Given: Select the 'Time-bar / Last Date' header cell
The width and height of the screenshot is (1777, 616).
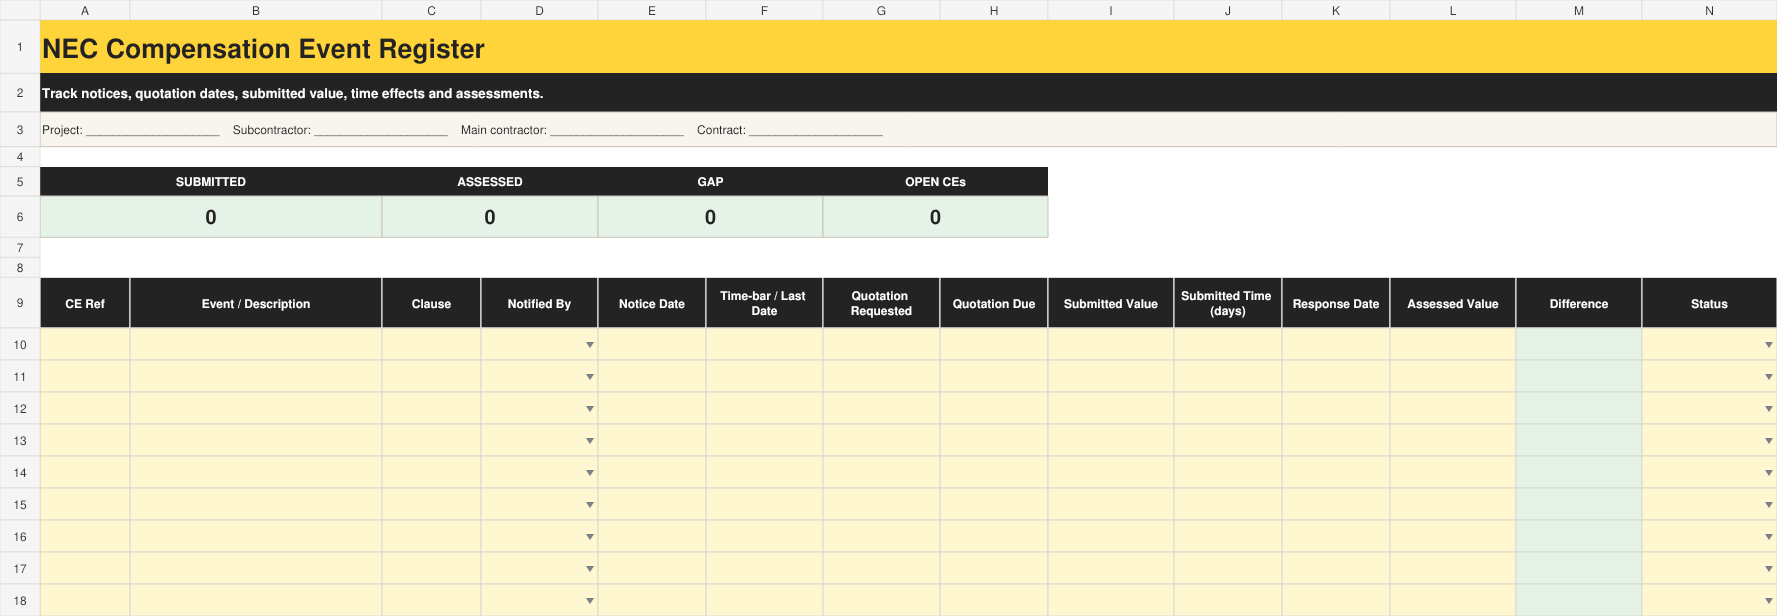Looking at the screenshot, I should point(764,303).
